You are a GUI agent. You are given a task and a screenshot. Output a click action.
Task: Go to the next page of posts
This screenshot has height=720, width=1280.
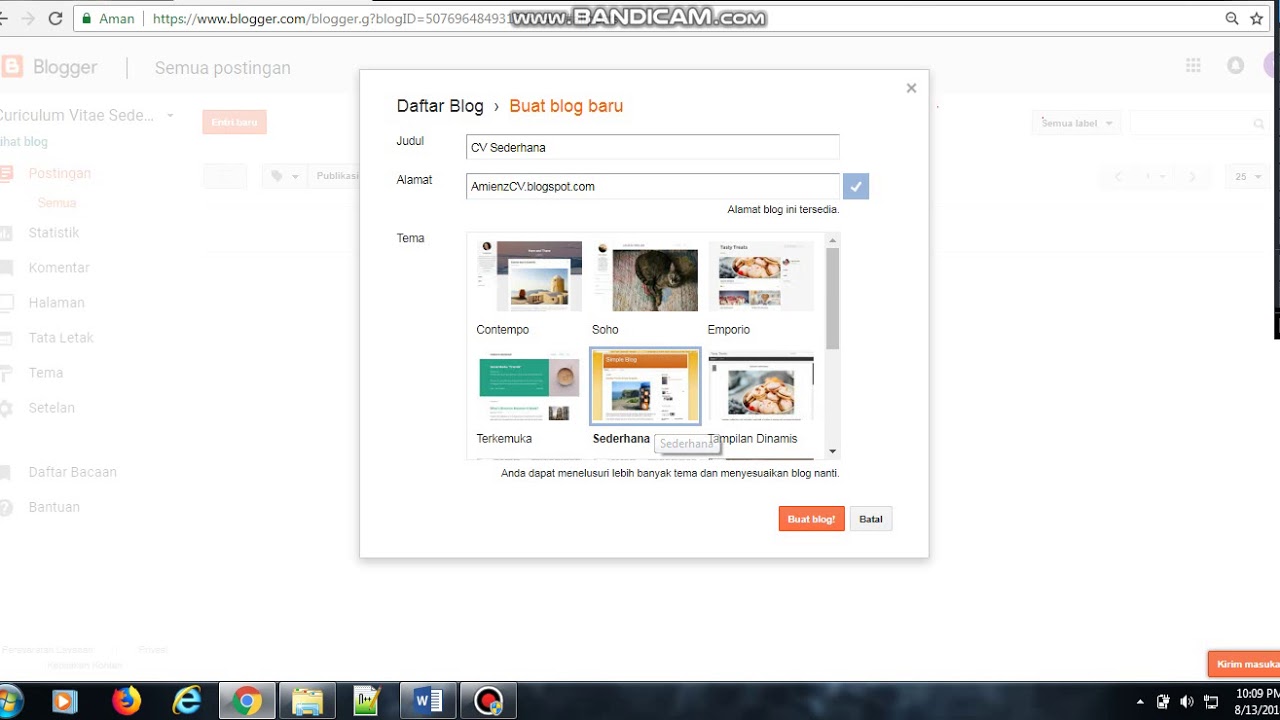(x=1192, y=176)
